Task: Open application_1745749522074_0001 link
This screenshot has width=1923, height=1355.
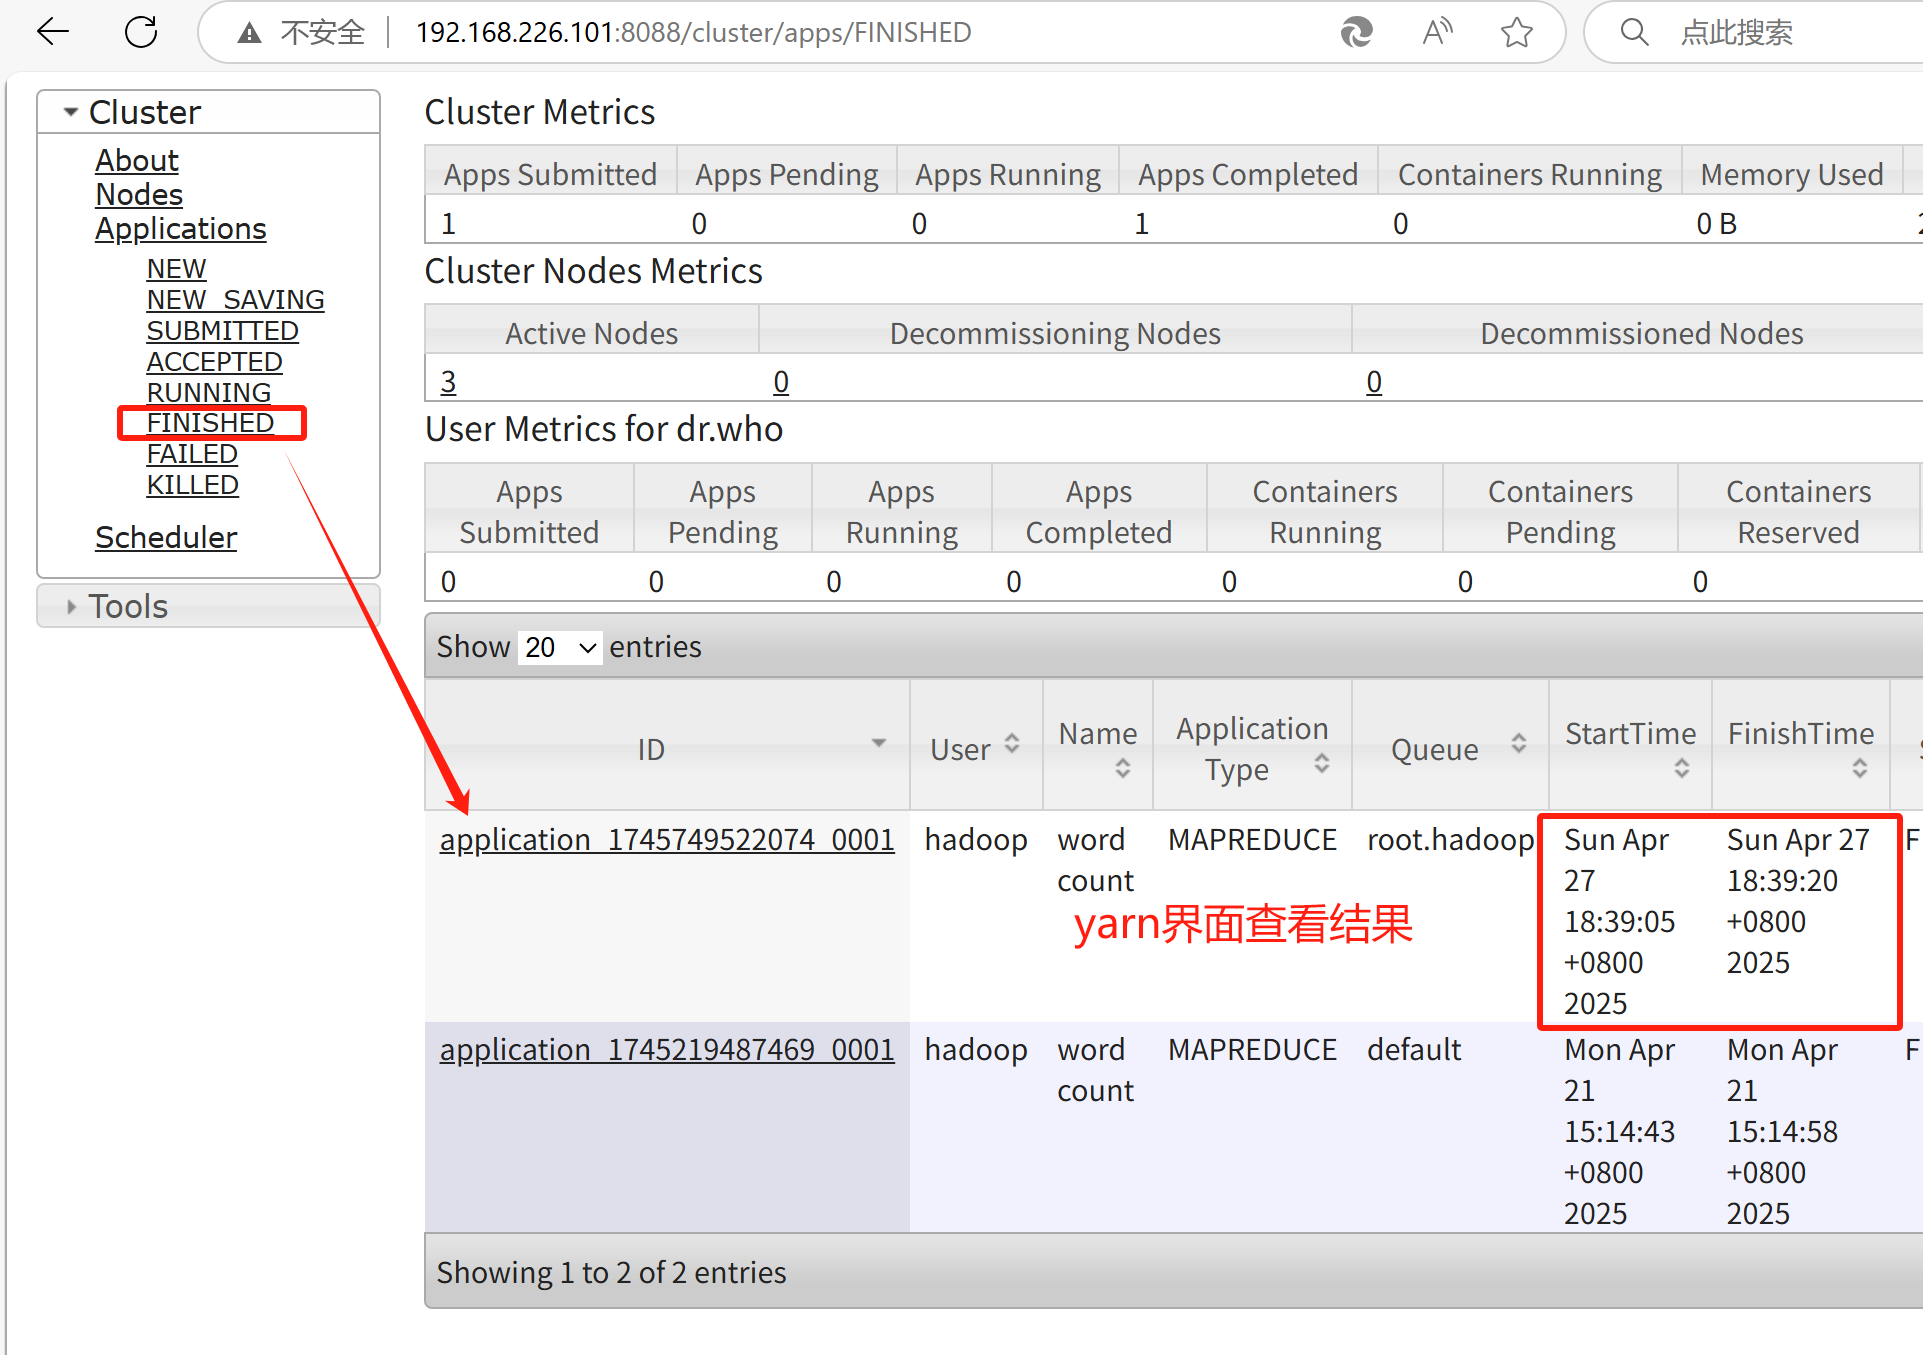Action: (x=666, y=840)
